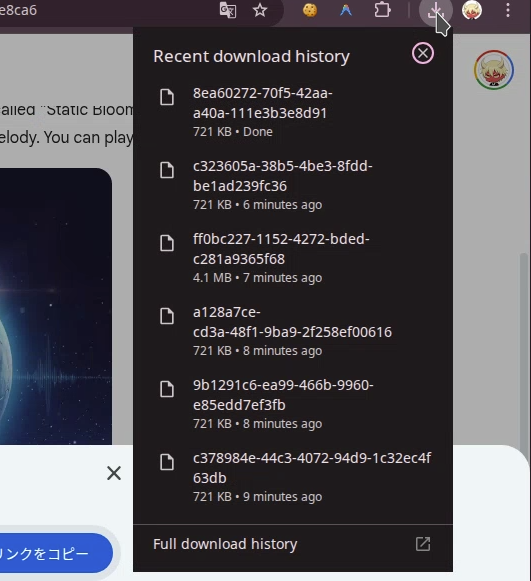Click the external-link icon beside Full download history
Screen dimensions: 531x581
coord(423,544)
